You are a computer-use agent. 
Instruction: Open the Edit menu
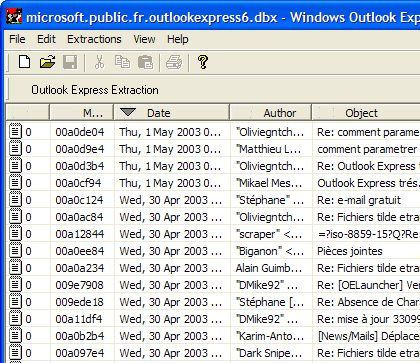[46, 39]
